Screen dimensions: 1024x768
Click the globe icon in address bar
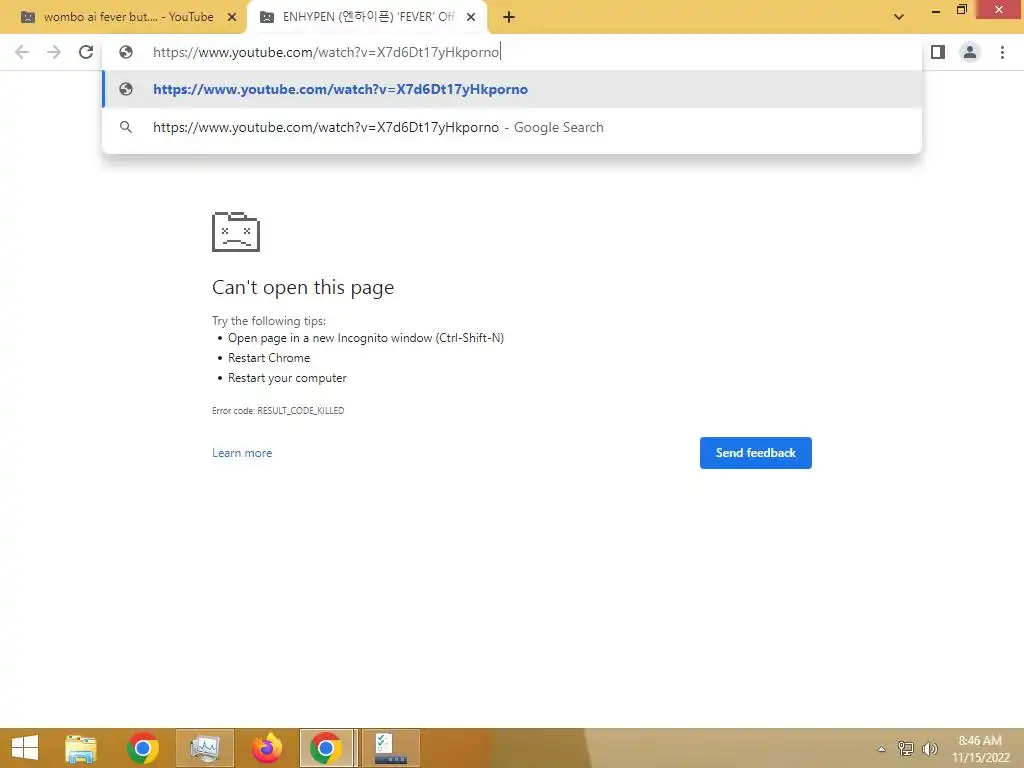coord(126,52)
